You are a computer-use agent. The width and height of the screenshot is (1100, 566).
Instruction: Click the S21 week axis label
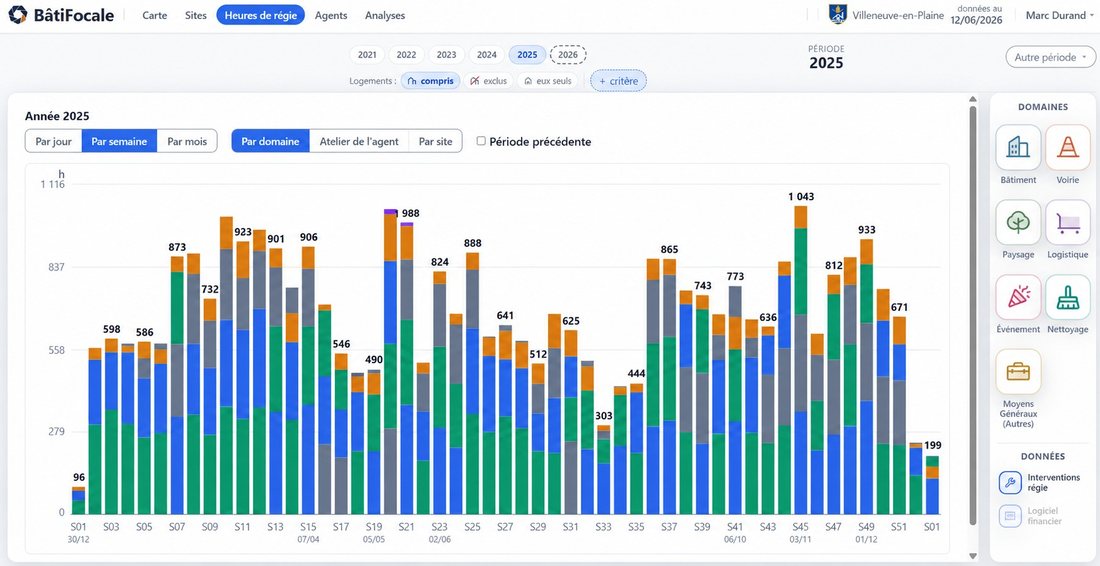click(x=406, y=526)
